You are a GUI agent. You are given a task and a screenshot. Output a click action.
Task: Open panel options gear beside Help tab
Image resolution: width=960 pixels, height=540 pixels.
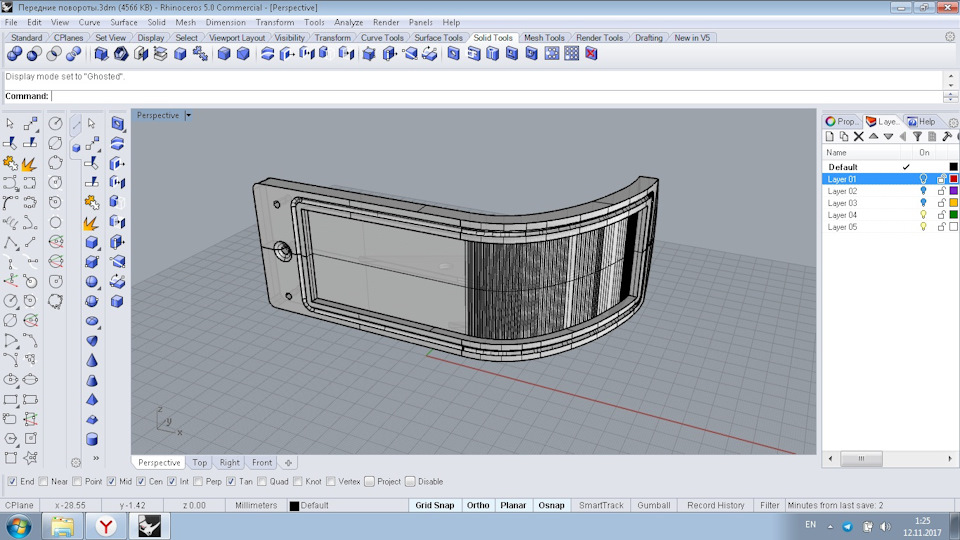[x=953, y=122]
